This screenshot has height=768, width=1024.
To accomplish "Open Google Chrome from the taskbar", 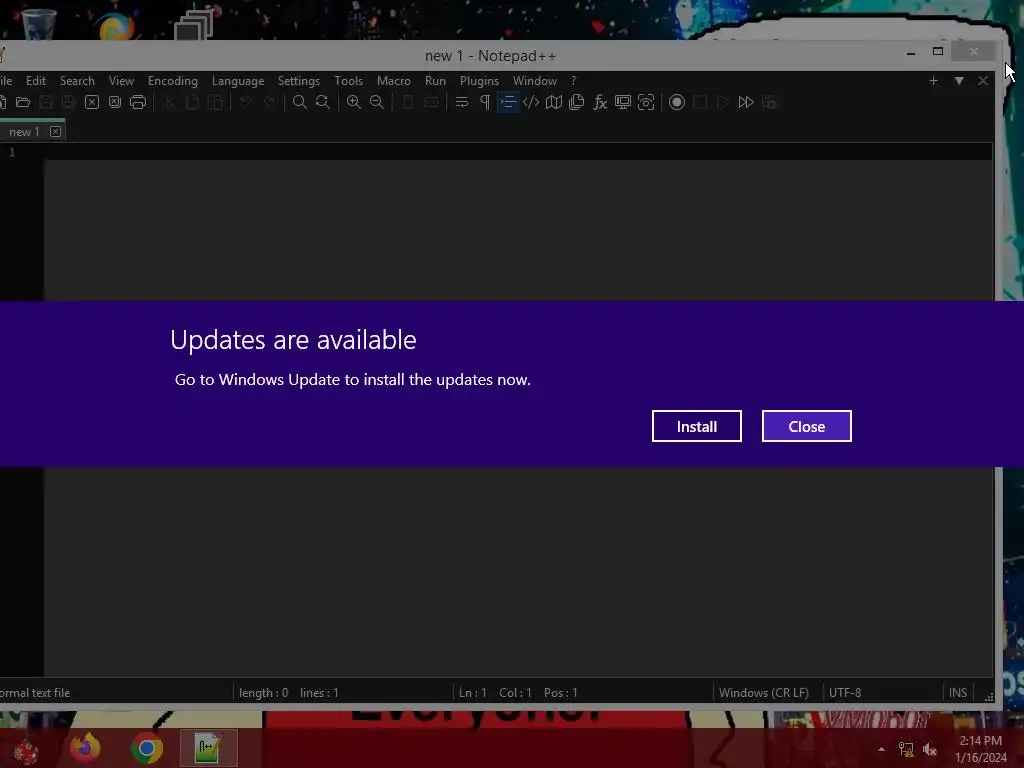I will 146,748.
